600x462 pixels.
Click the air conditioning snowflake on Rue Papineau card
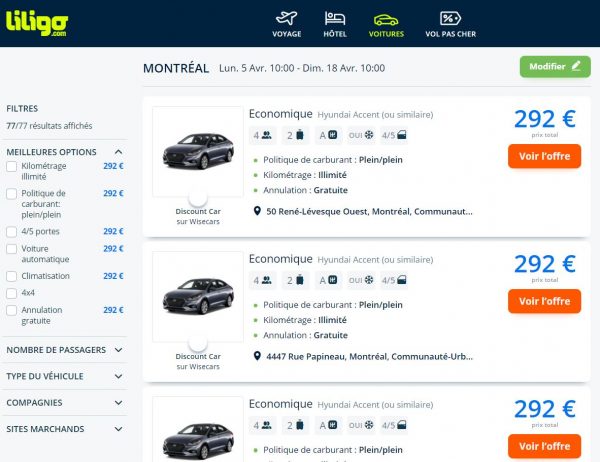[x=361, y=280]
